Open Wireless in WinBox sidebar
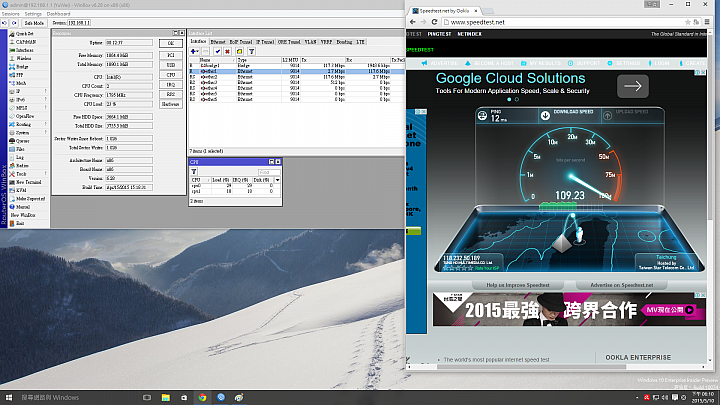Viewport: 720px width, 405px height. tap(24, 58)
